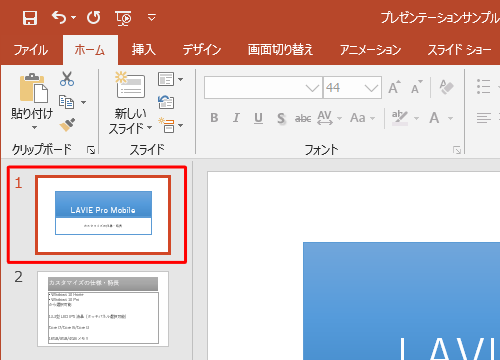
Task: Select slide 1 LAVIE Pro Mobile thumbnail
Action: pyautogui.click(x=103, y=215)
